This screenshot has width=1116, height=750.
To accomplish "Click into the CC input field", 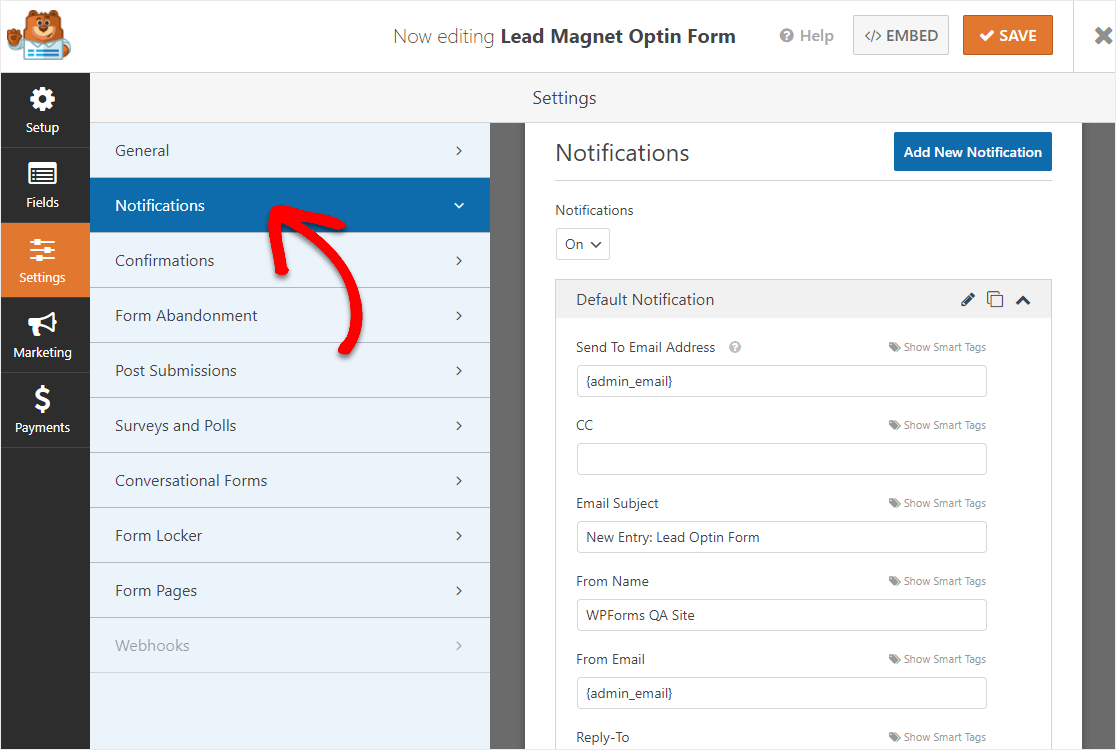I will coord(781,459).
